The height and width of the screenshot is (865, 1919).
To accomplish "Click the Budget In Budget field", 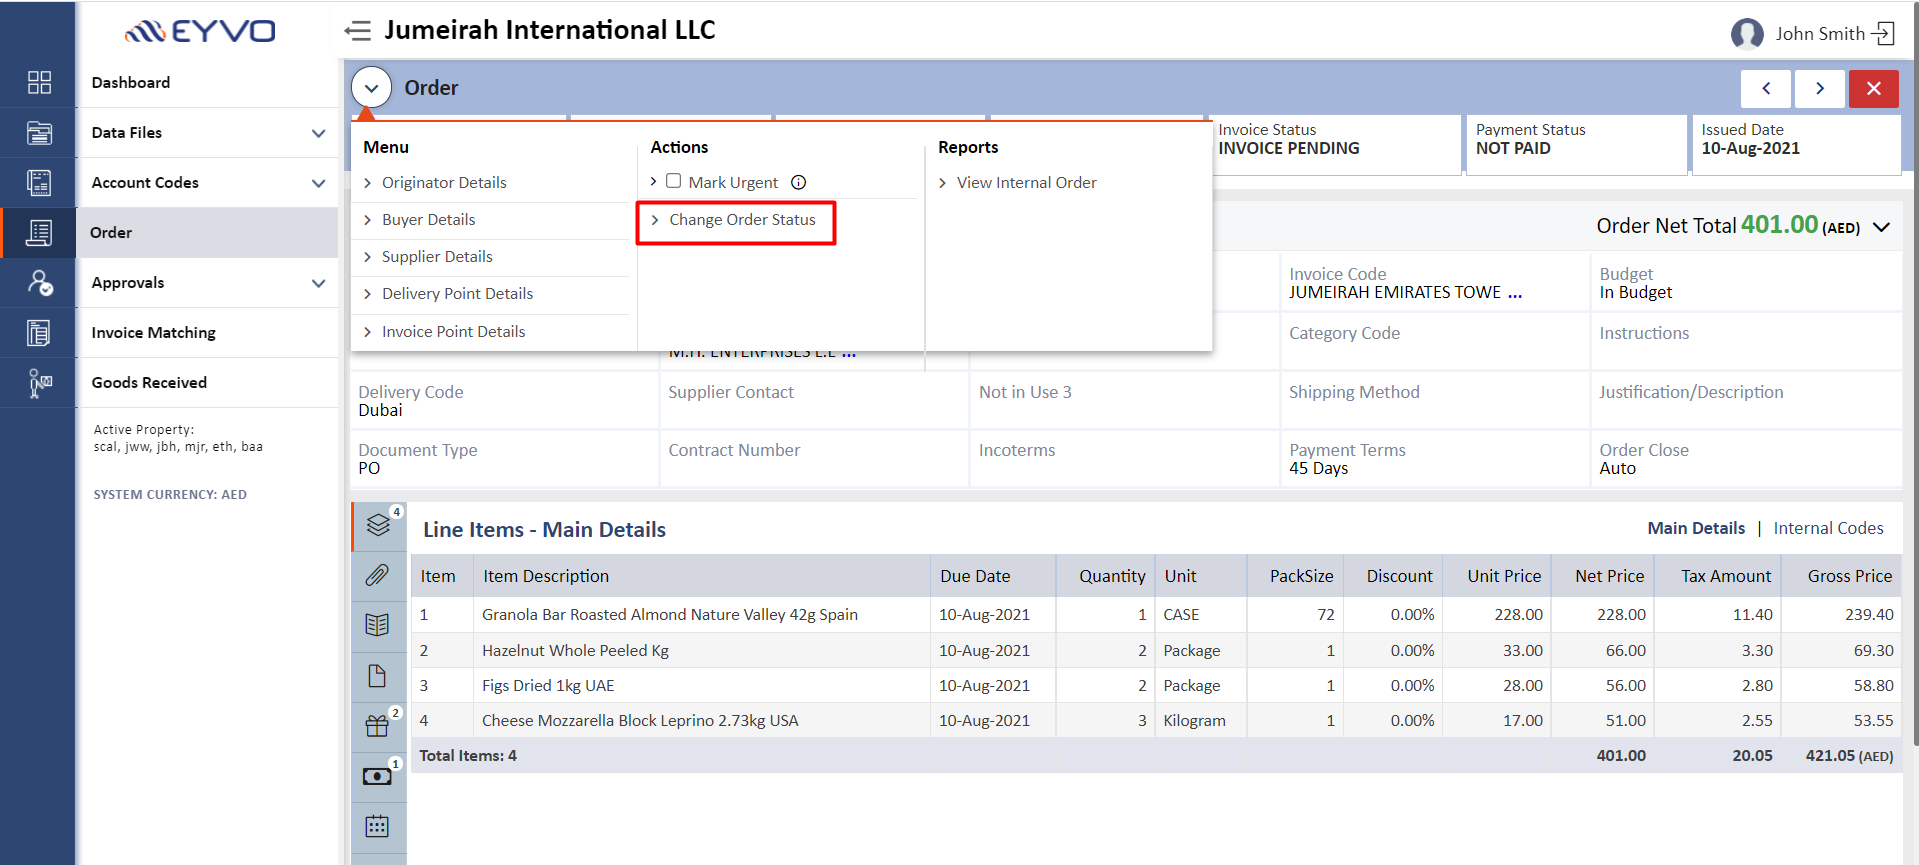I will pos(1746,283).
